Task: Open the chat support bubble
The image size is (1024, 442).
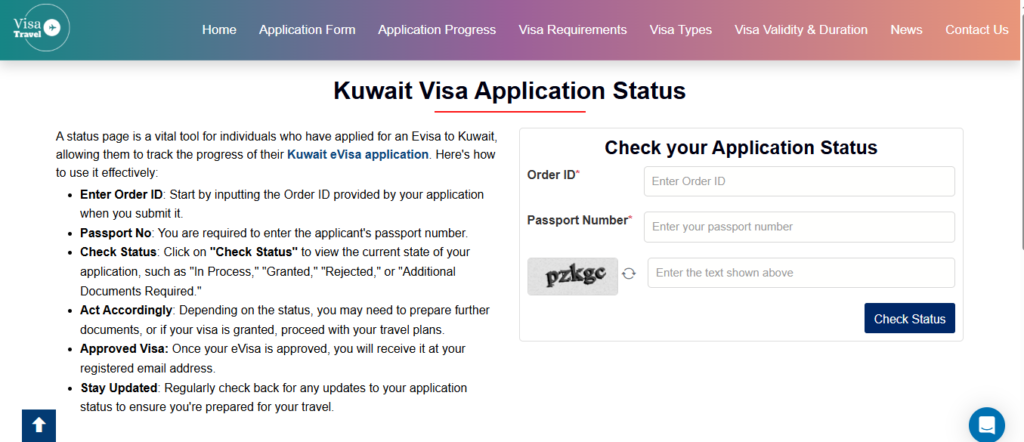Action: click(986, 424)
